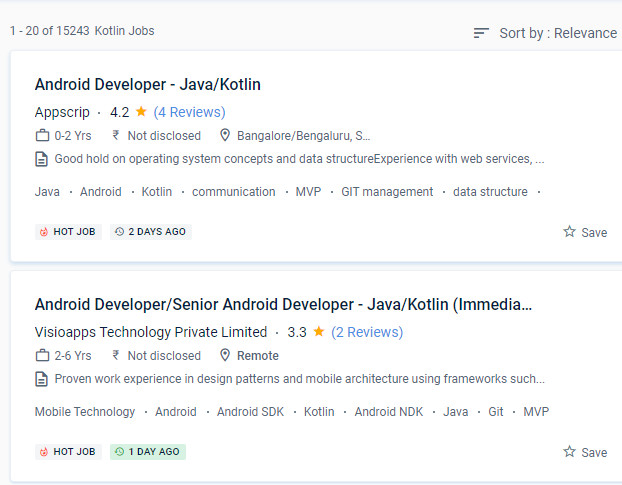Save the Appscrip Android Developer job
The image size is (622, 485).
click(x=585, y=232)
